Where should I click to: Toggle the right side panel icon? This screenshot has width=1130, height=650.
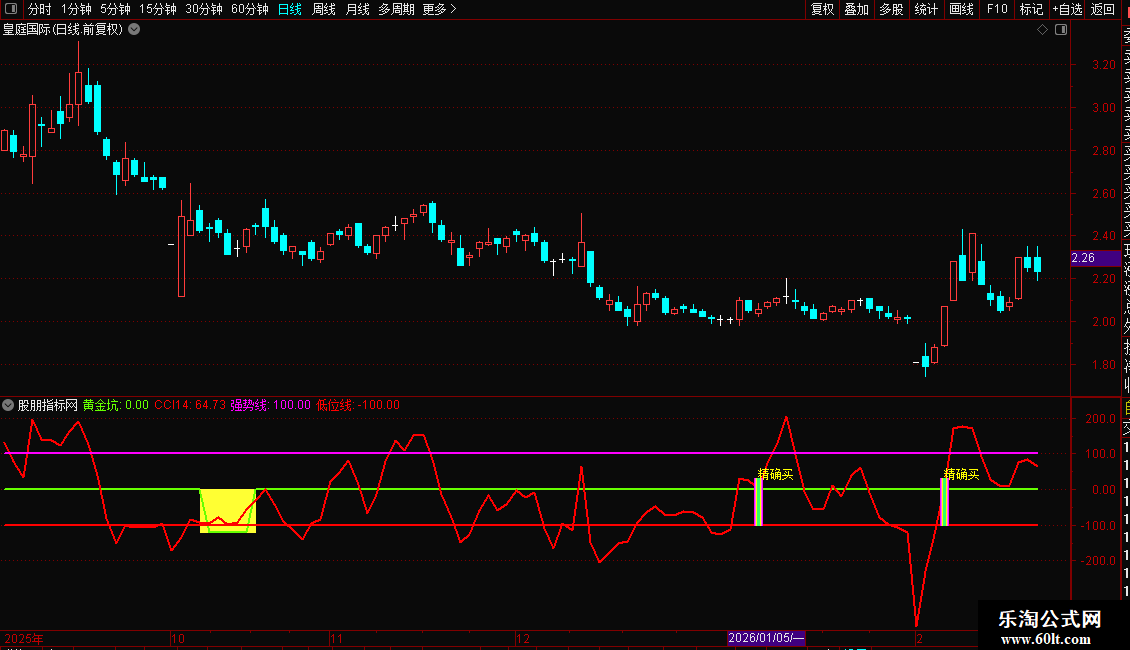click(x=1061, y=30)
